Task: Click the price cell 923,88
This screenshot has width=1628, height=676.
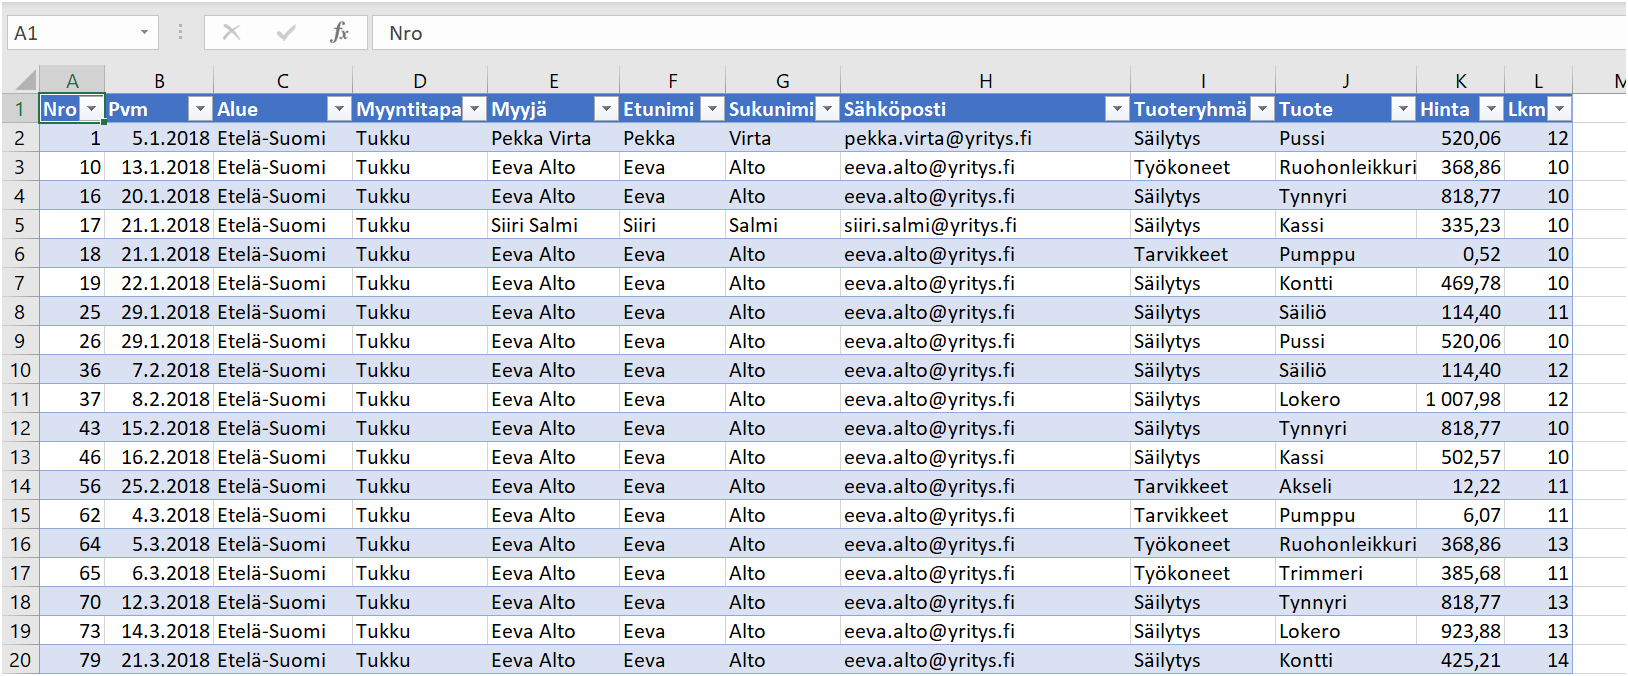Action: pos(1460,631)
